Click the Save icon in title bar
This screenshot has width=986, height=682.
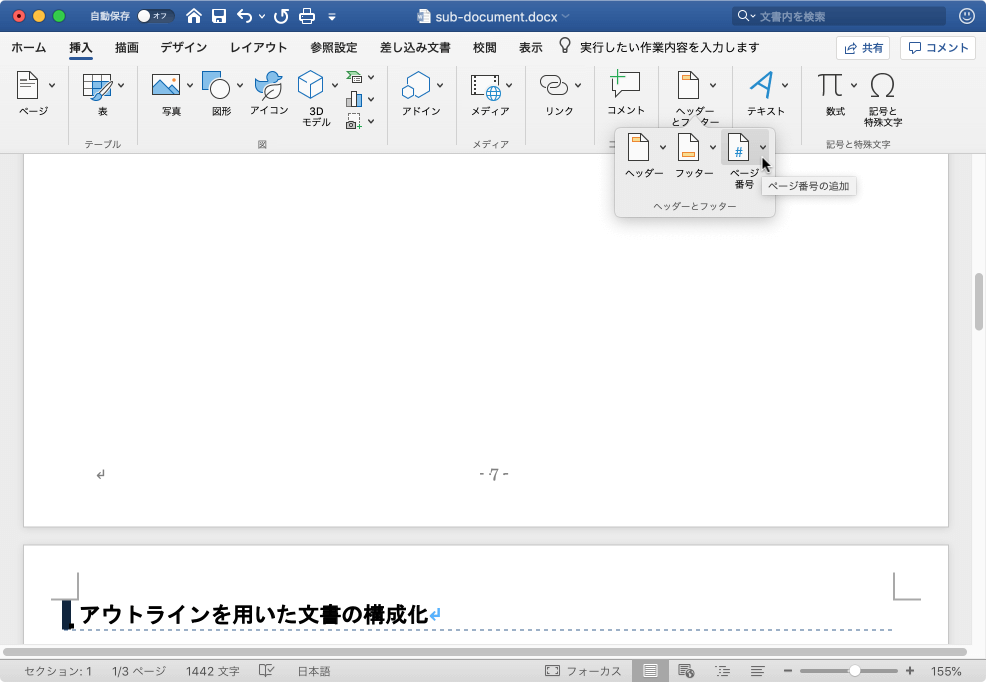[219, 16]
